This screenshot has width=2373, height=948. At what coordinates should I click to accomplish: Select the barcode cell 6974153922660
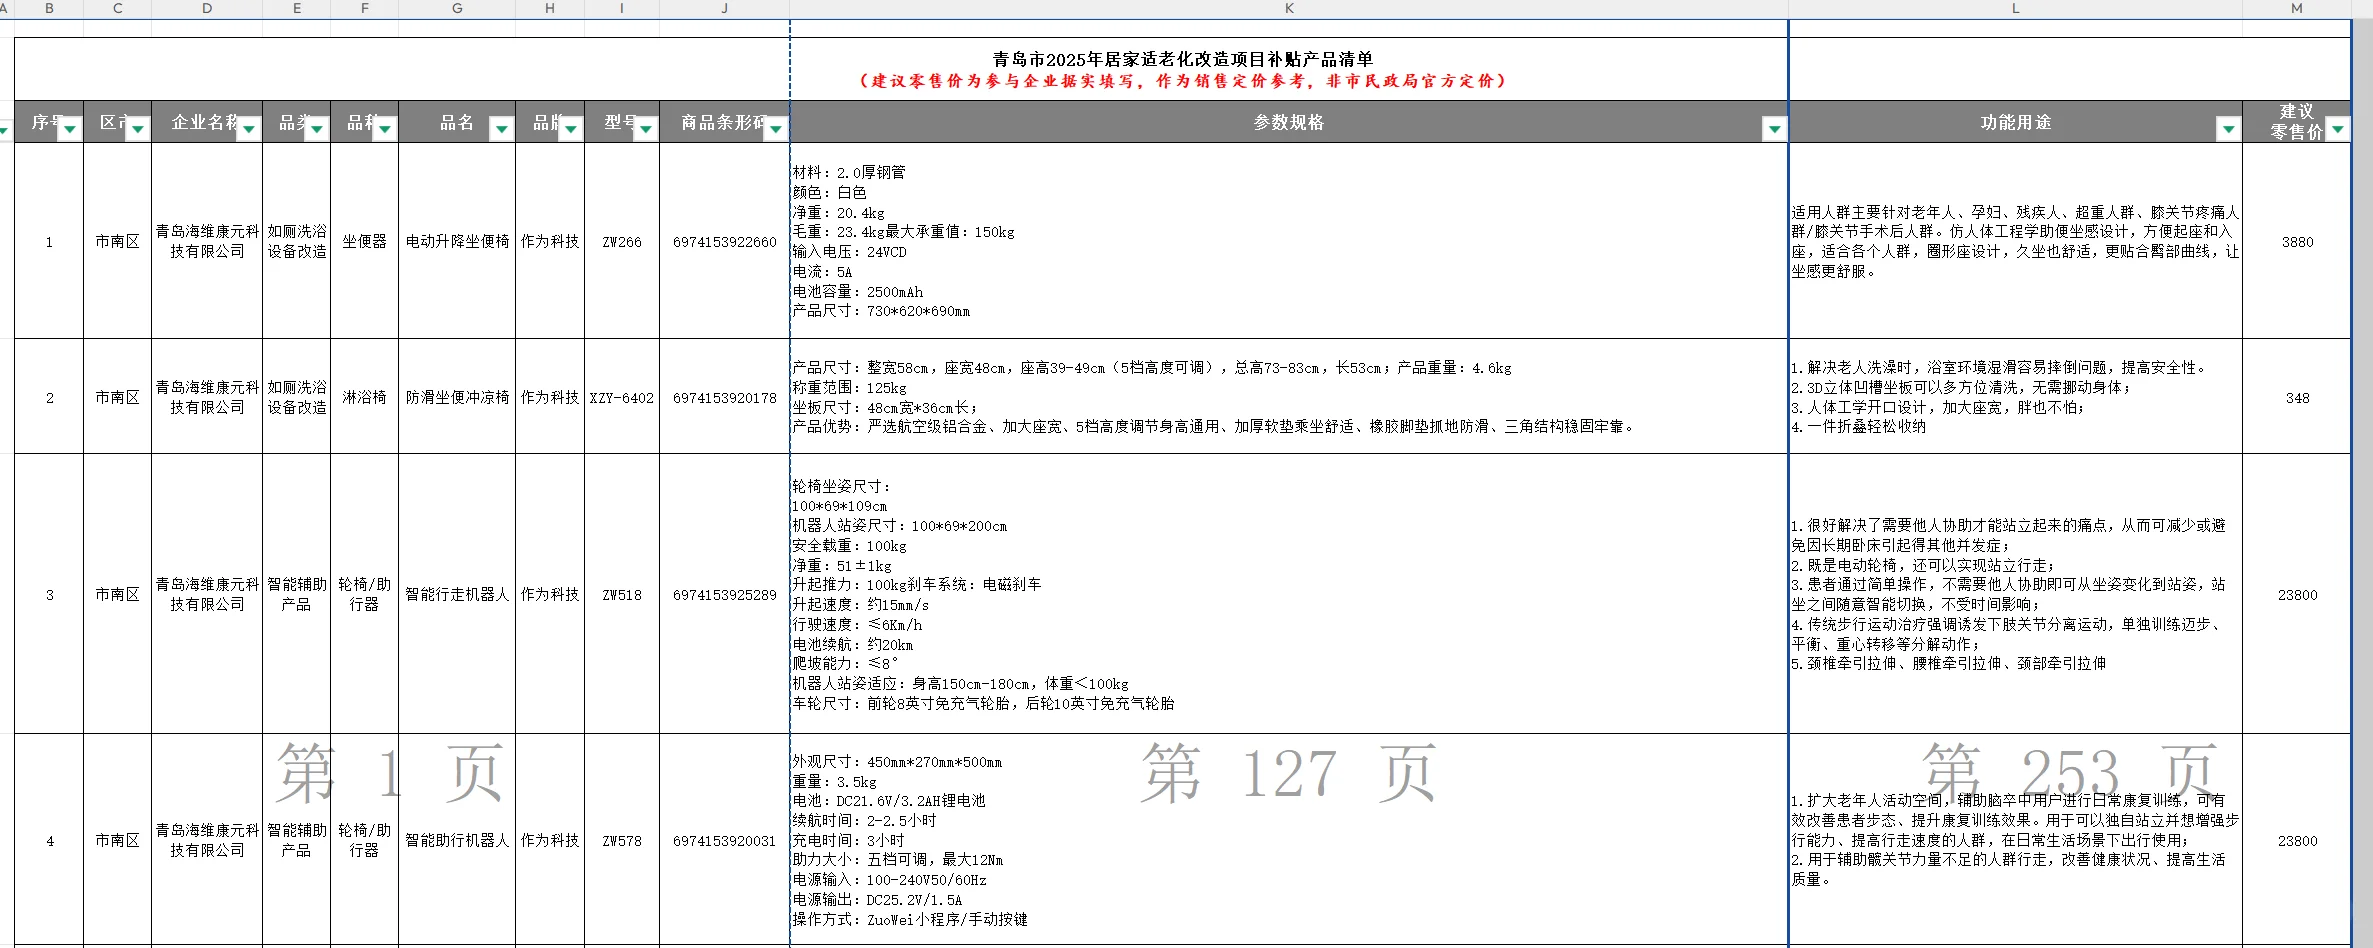(724, 241)
